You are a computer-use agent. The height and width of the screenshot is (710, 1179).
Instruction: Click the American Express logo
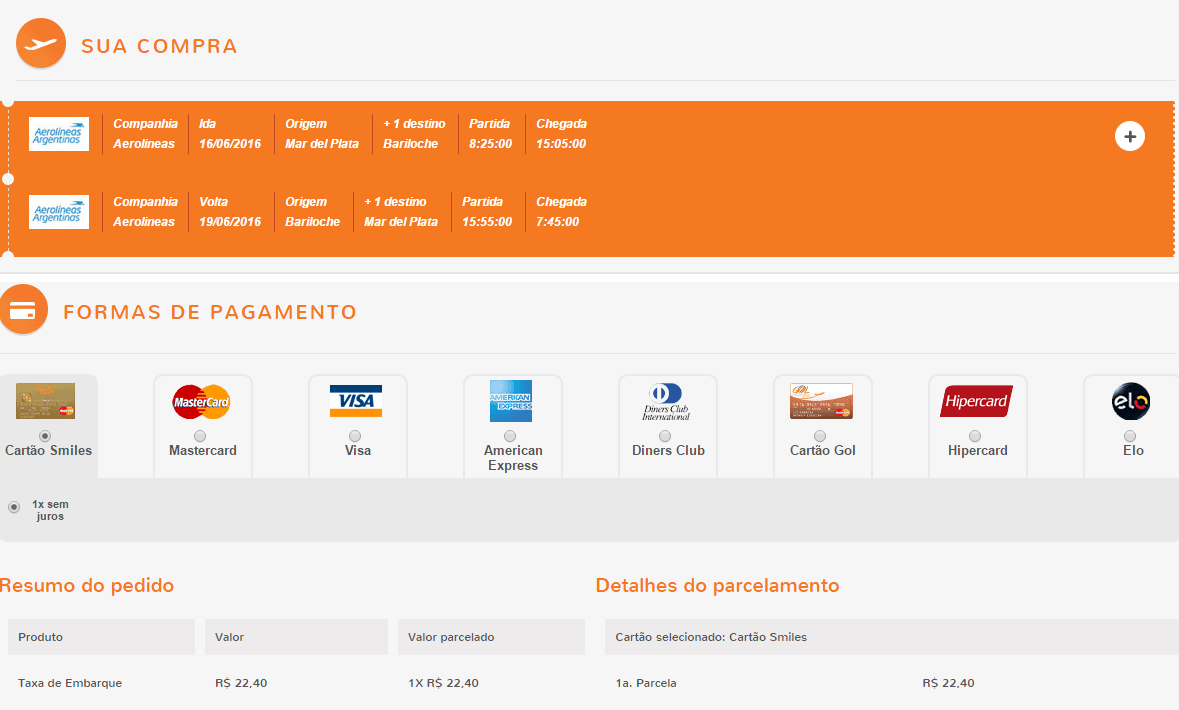pos(511,401)
